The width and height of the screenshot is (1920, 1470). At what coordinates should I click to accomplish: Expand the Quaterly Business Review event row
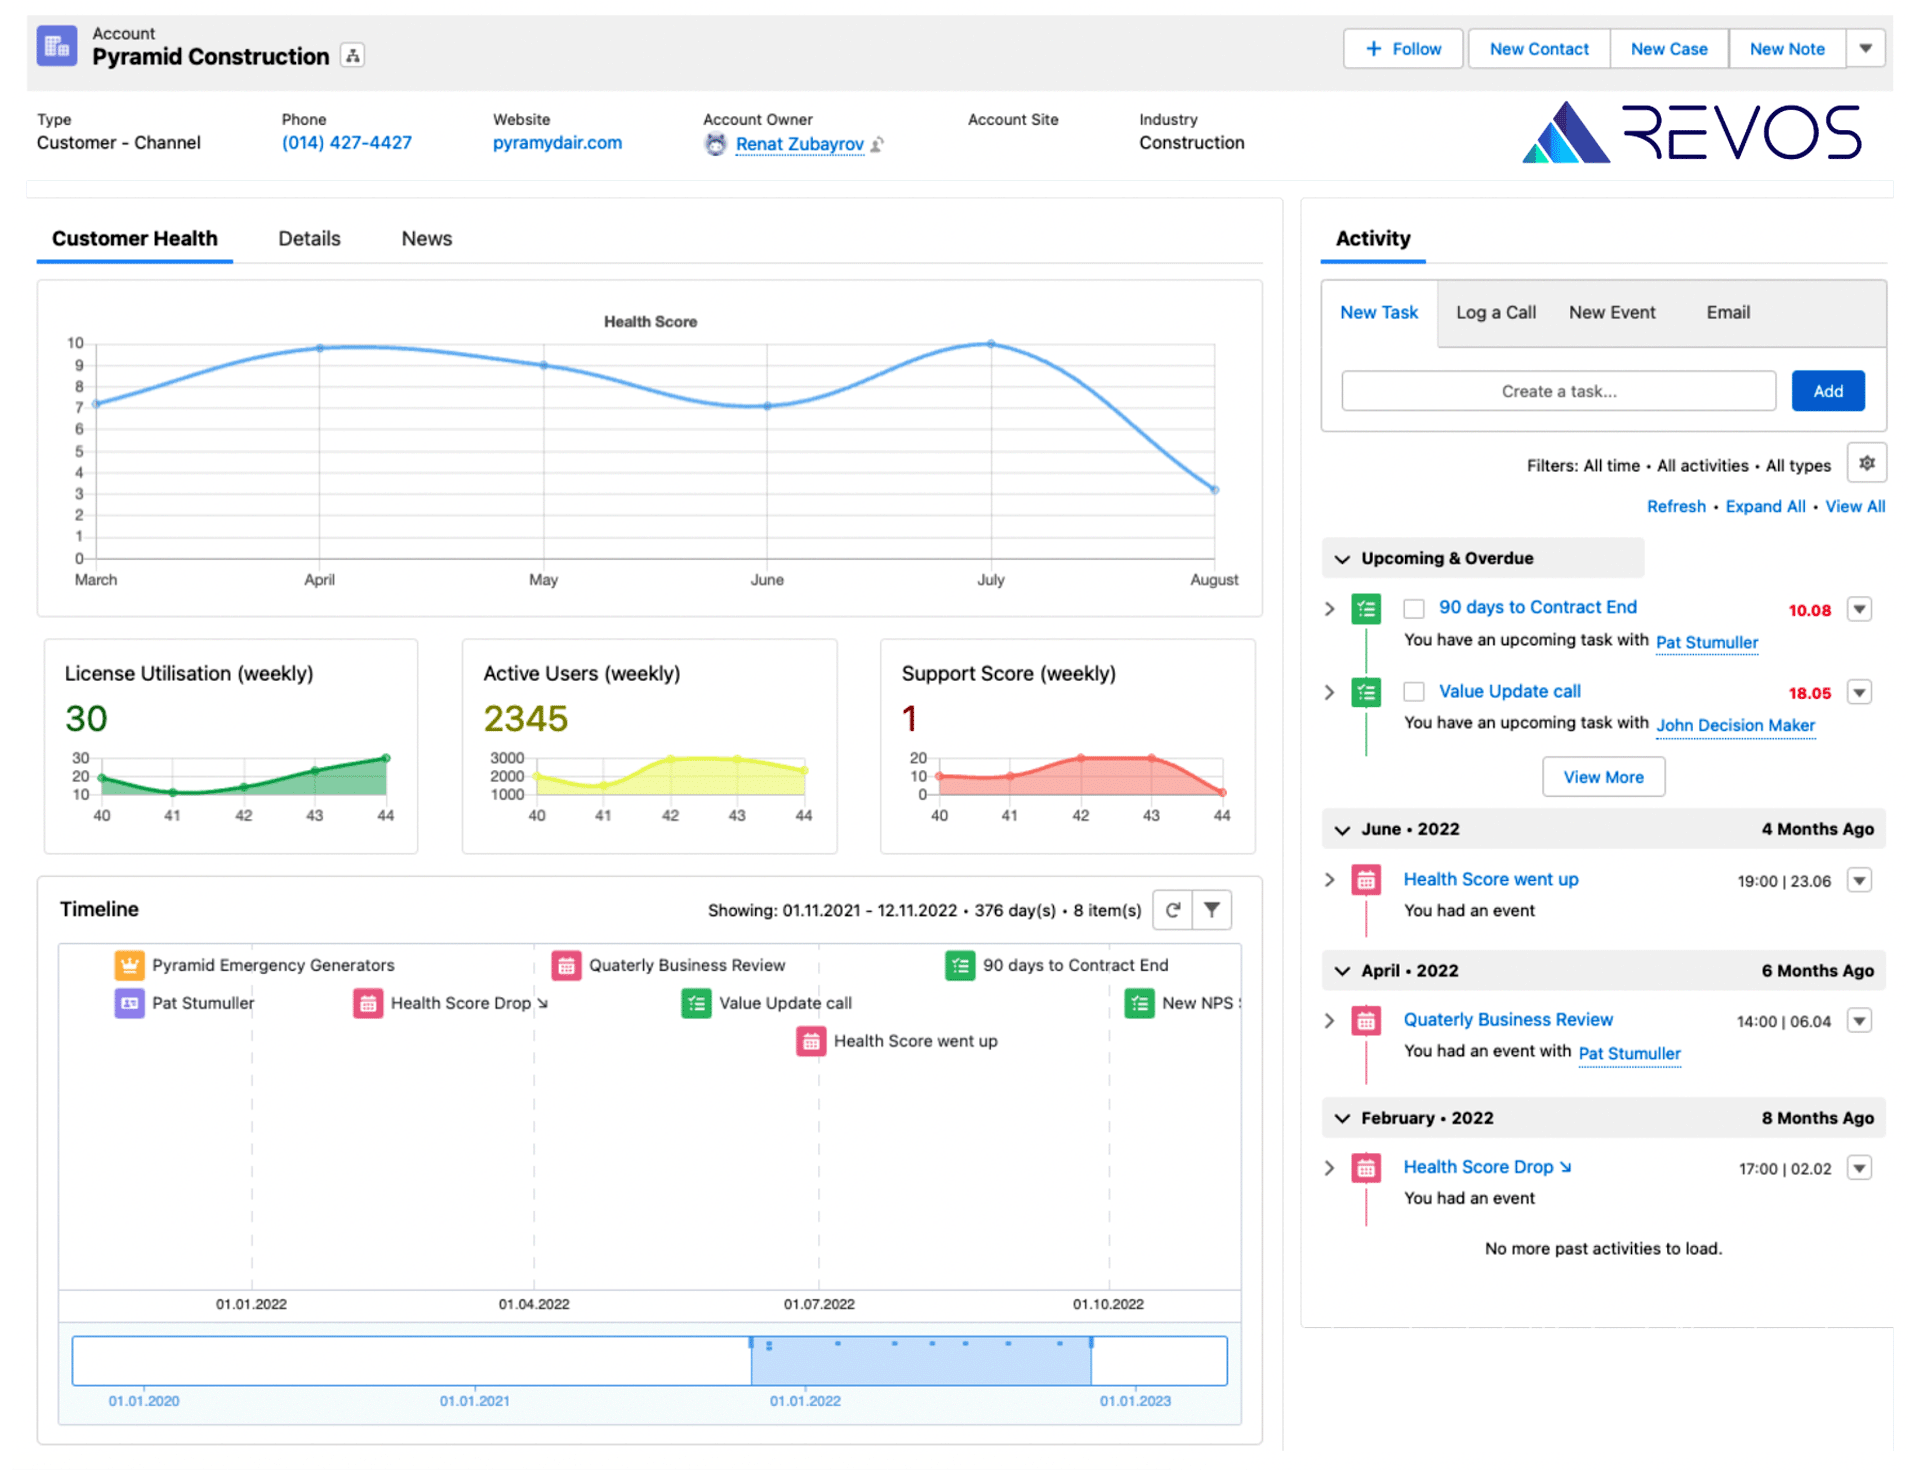[x=1329, y=1021]
